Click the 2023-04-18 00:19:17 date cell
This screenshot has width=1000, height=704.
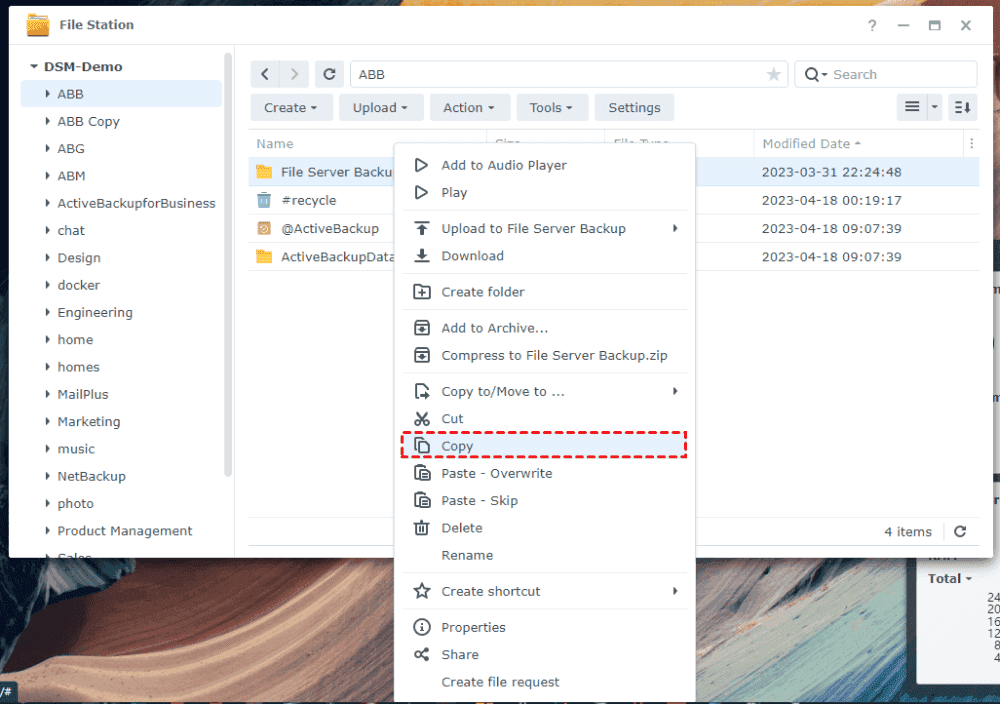[x=832, y=200]
